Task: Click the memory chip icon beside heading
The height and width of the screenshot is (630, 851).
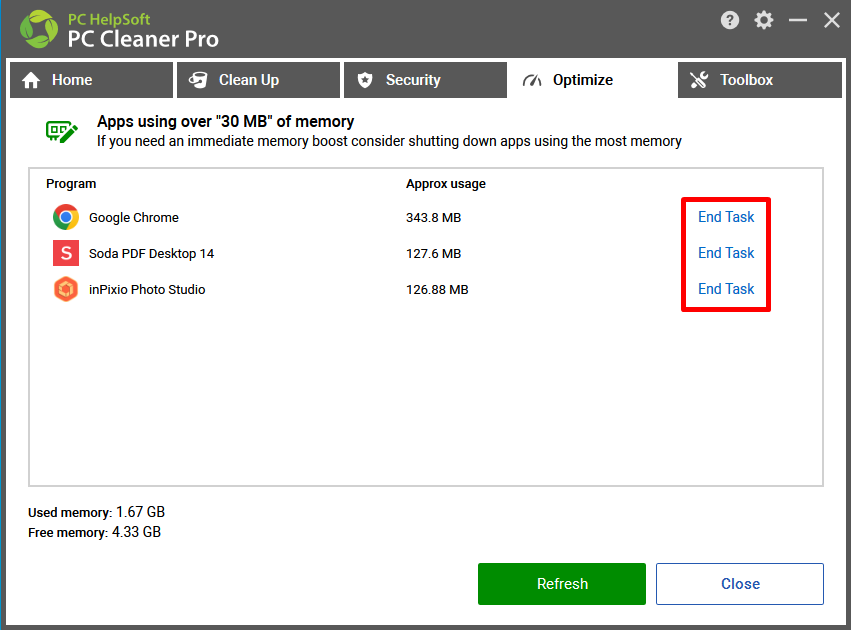Action: [61, 131]
